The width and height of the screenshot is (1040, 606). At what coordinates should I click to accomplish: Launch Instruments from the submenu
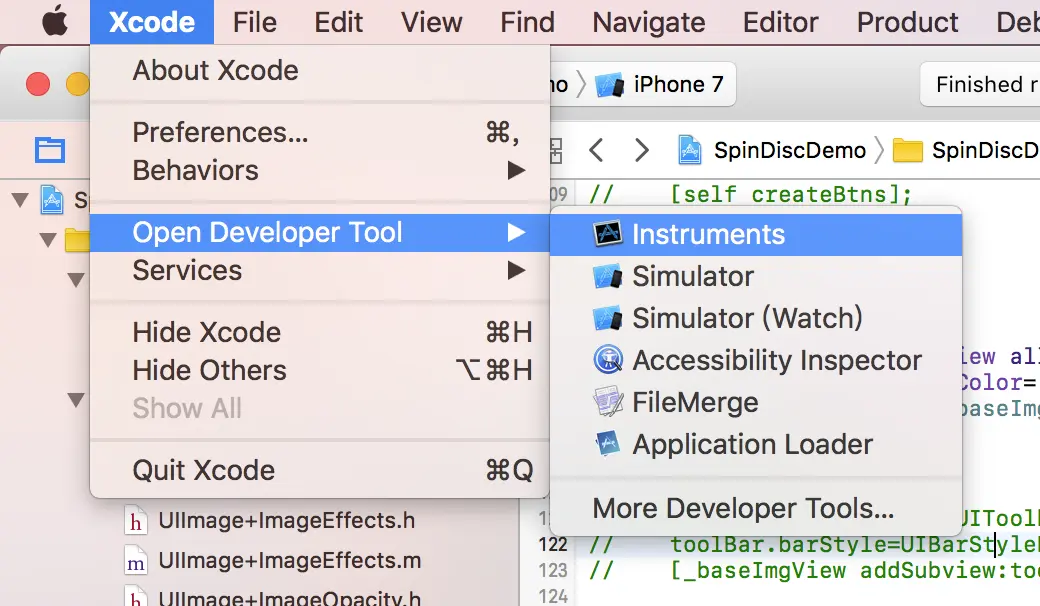click(x=756, y=234)
